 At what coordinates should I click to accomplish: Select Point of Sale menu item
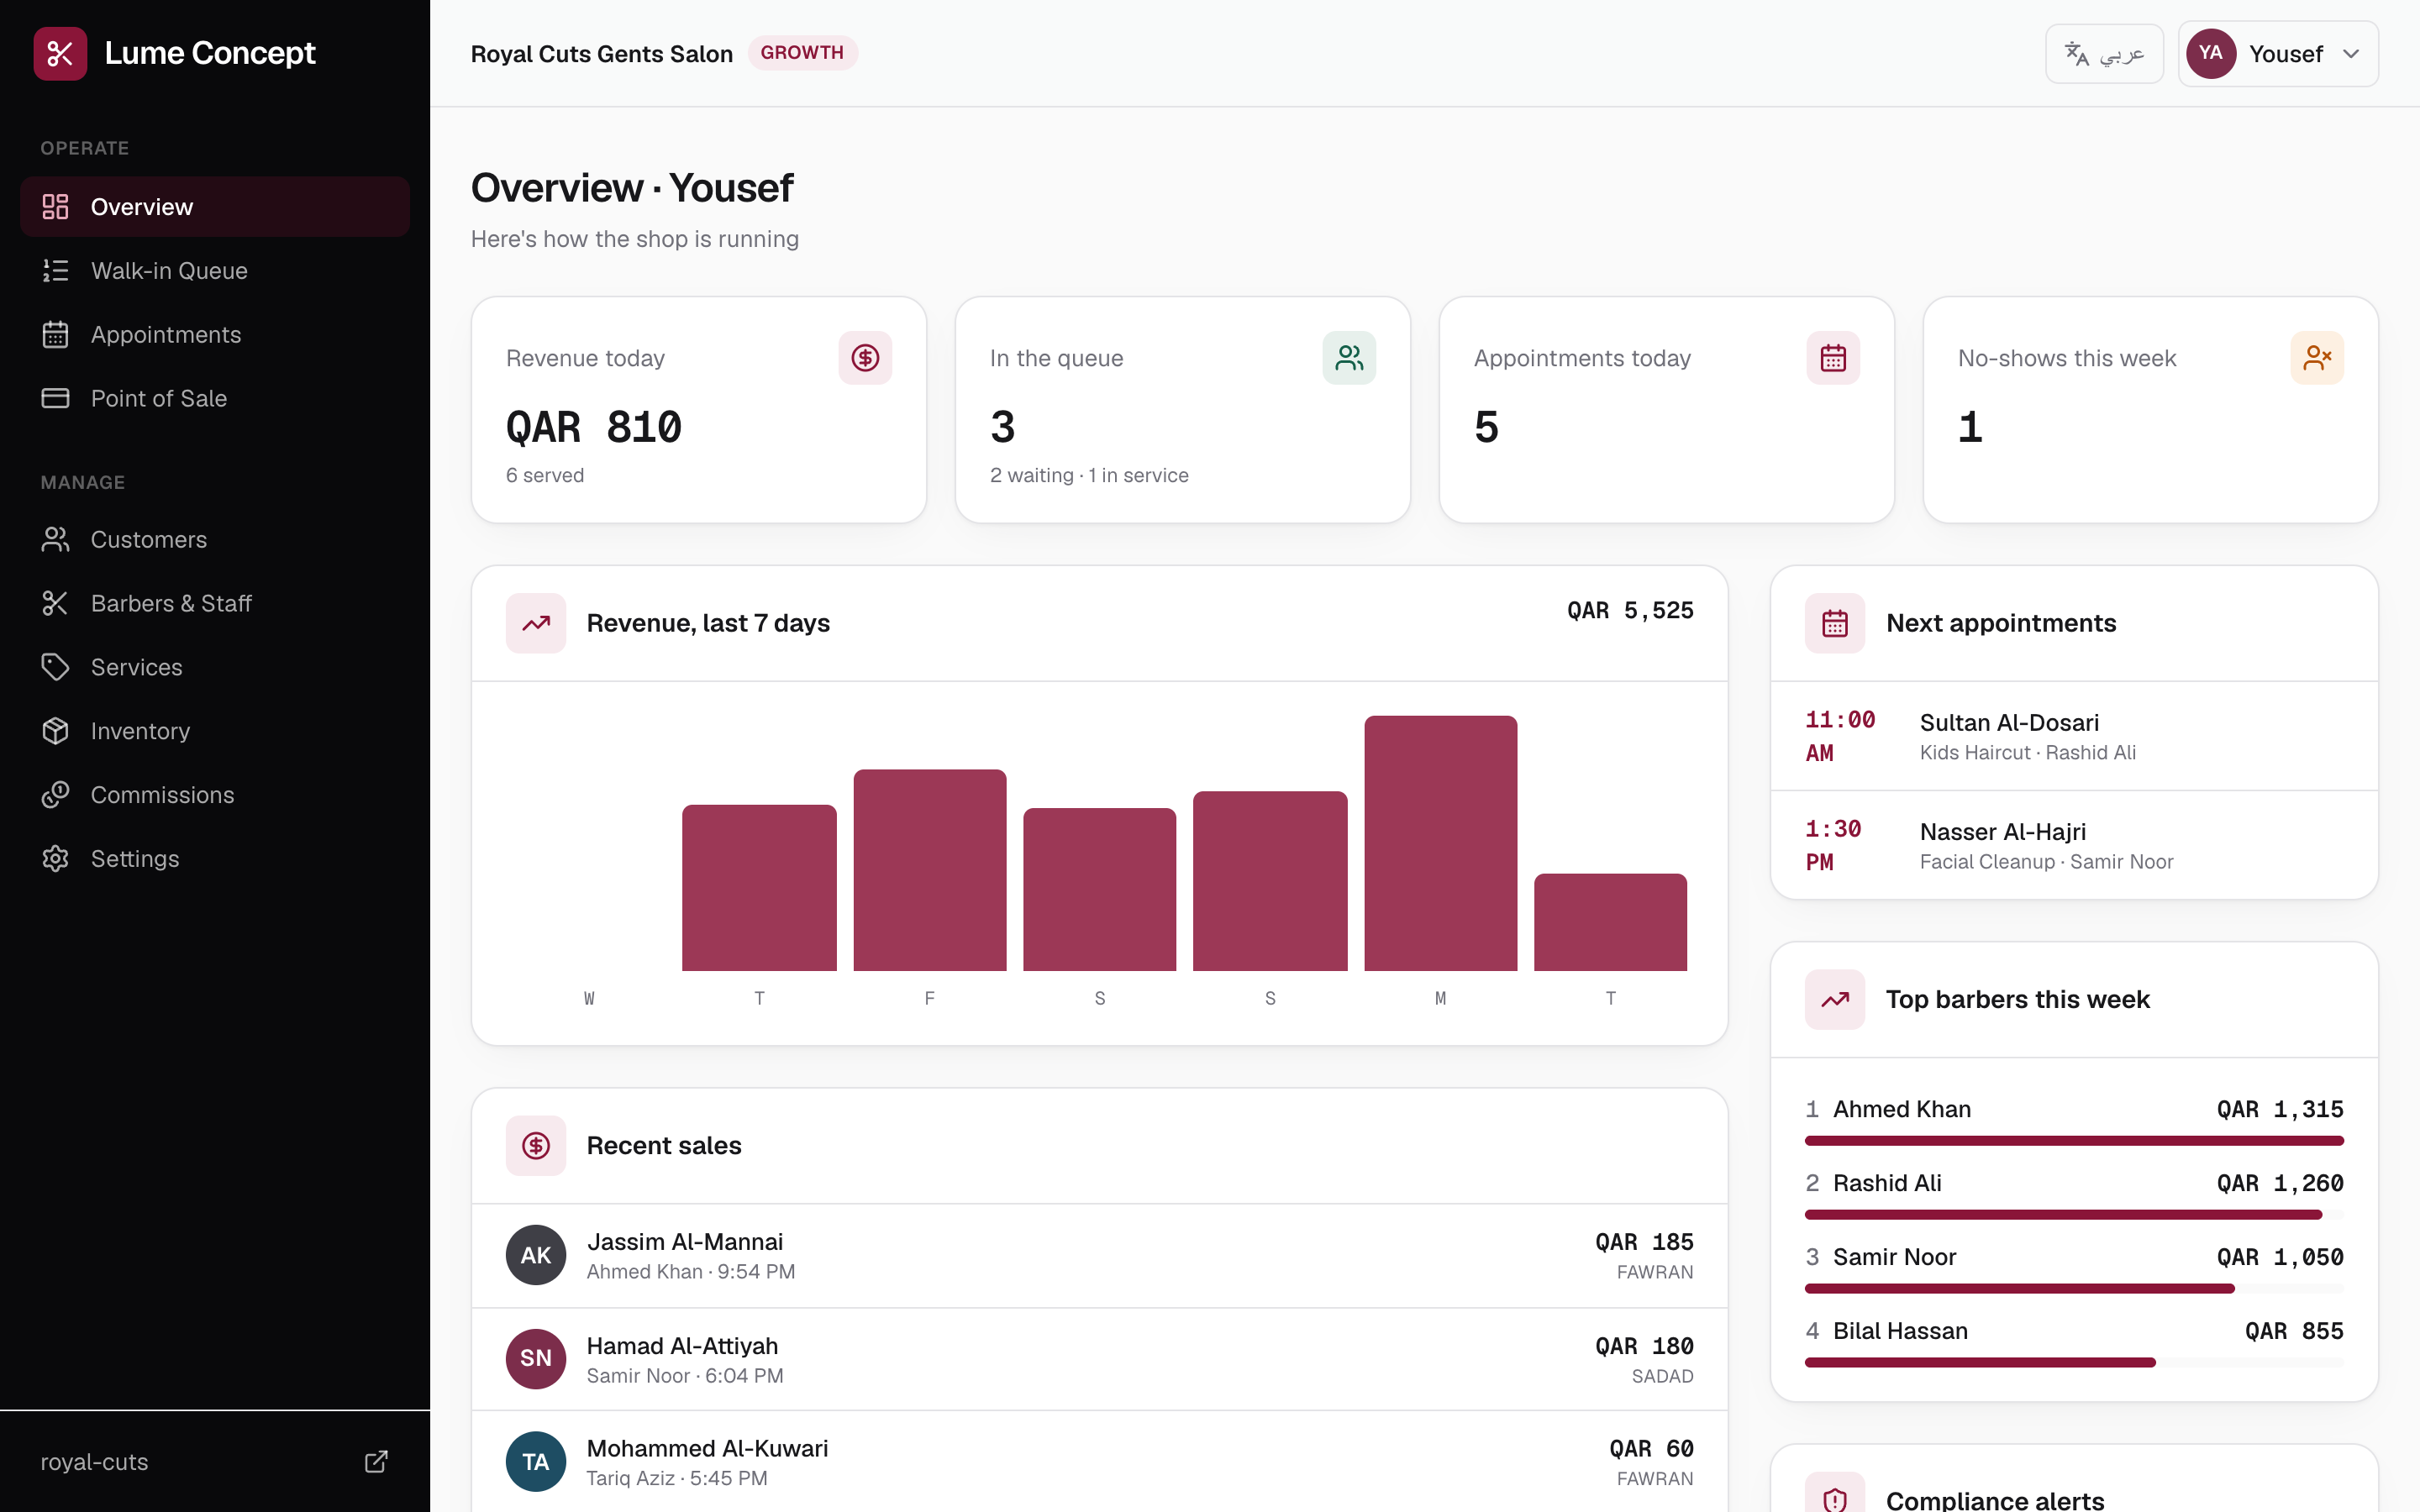point(215,399)
